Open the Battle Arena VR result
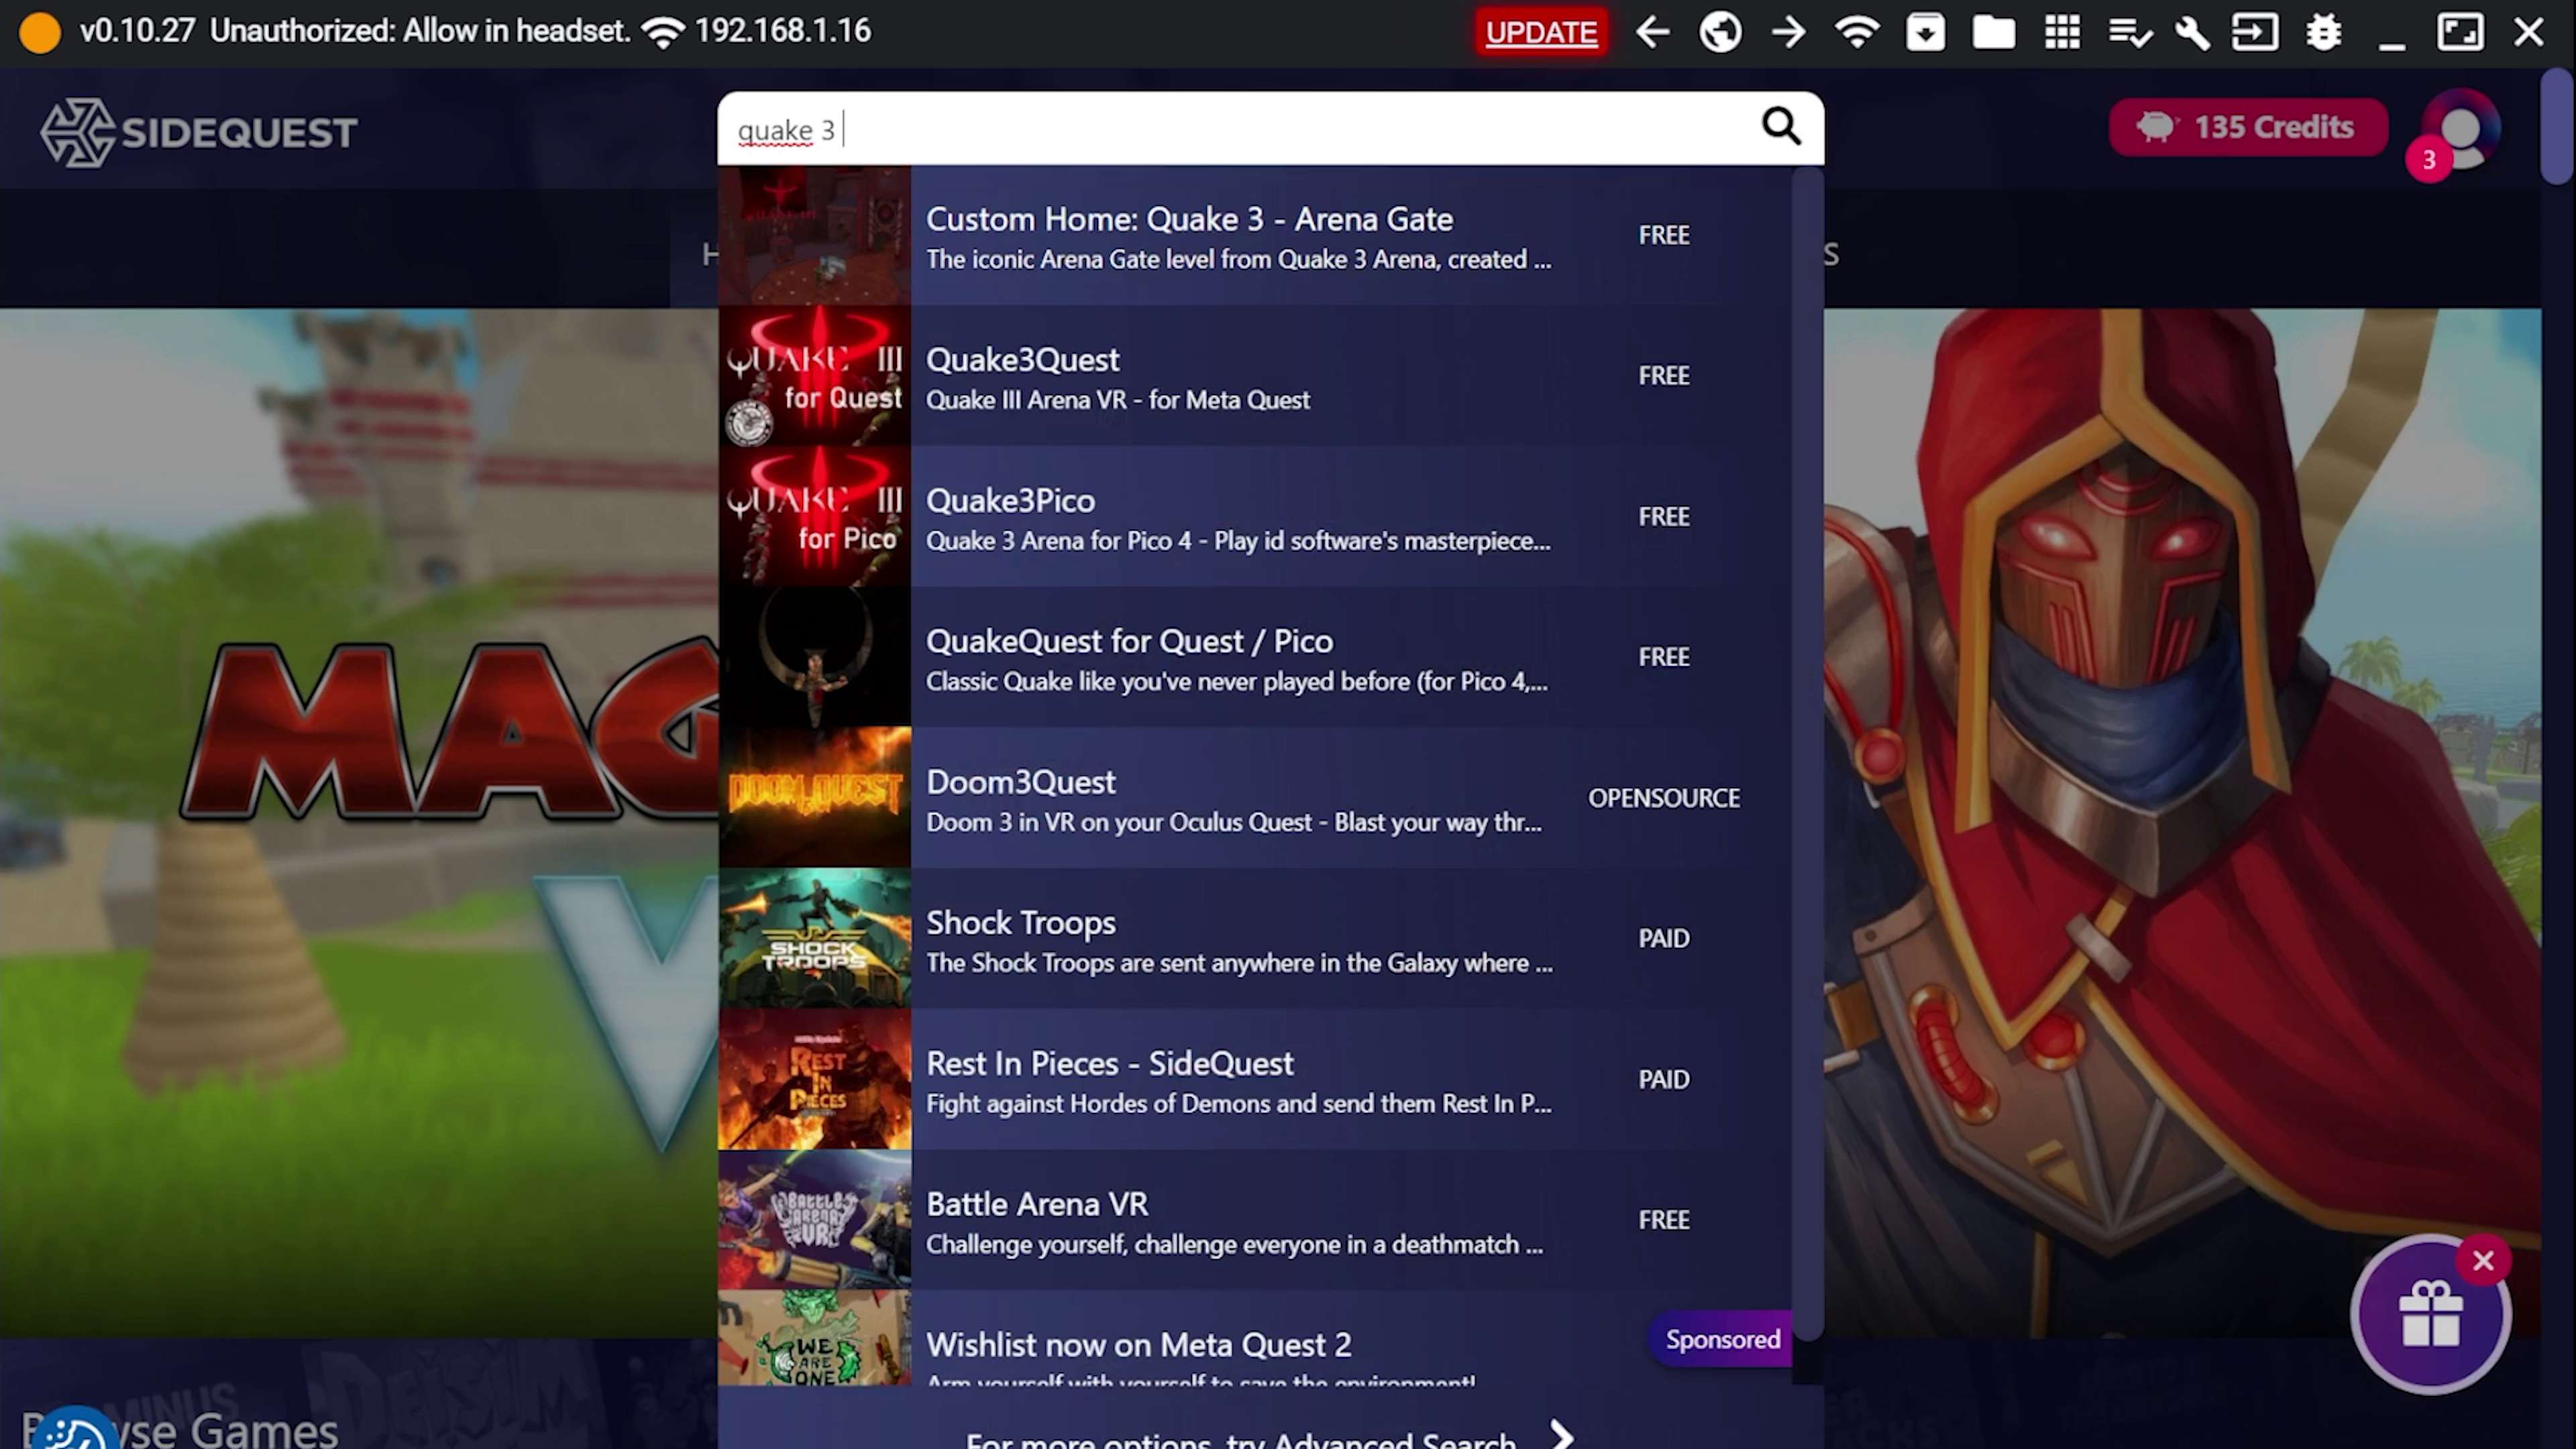2576x1449 pixels. coord(1254,1220)
